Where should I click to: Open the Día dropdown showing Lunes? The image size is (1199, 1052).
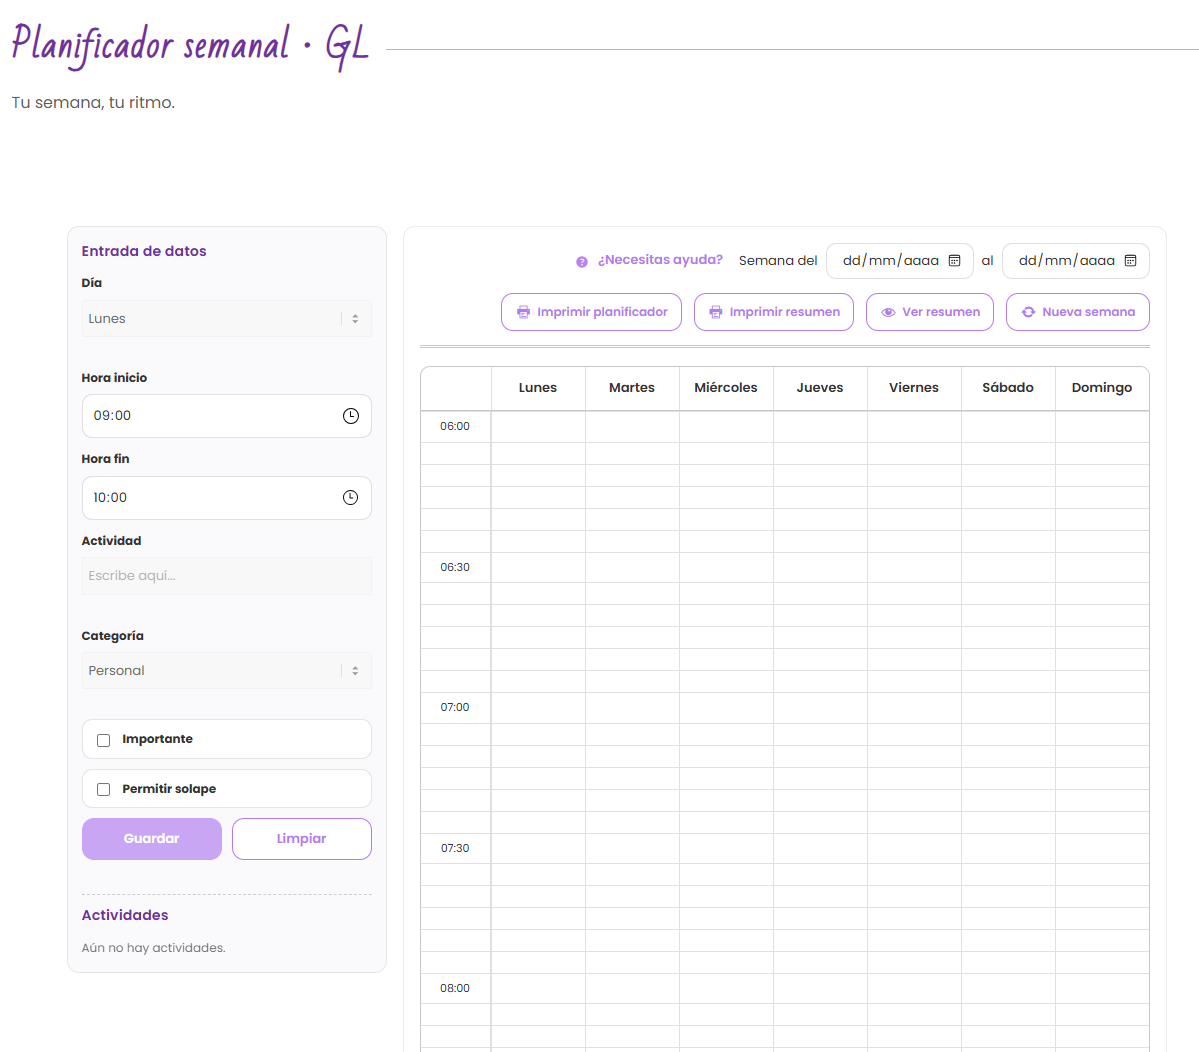tap(226, 319)
